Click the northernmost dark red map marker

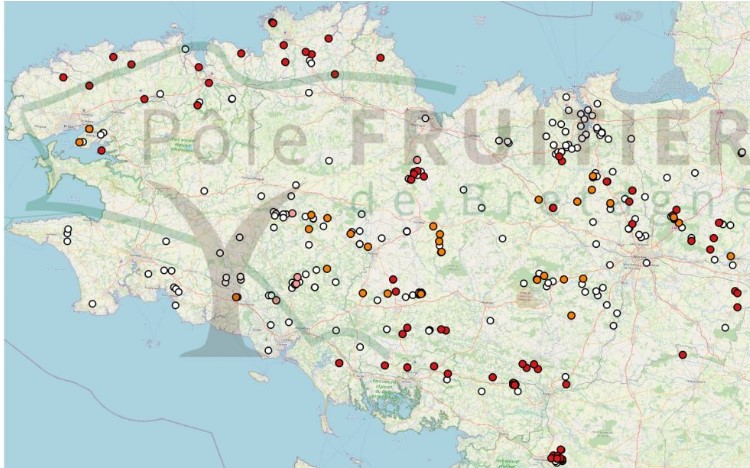click(273, 22)
